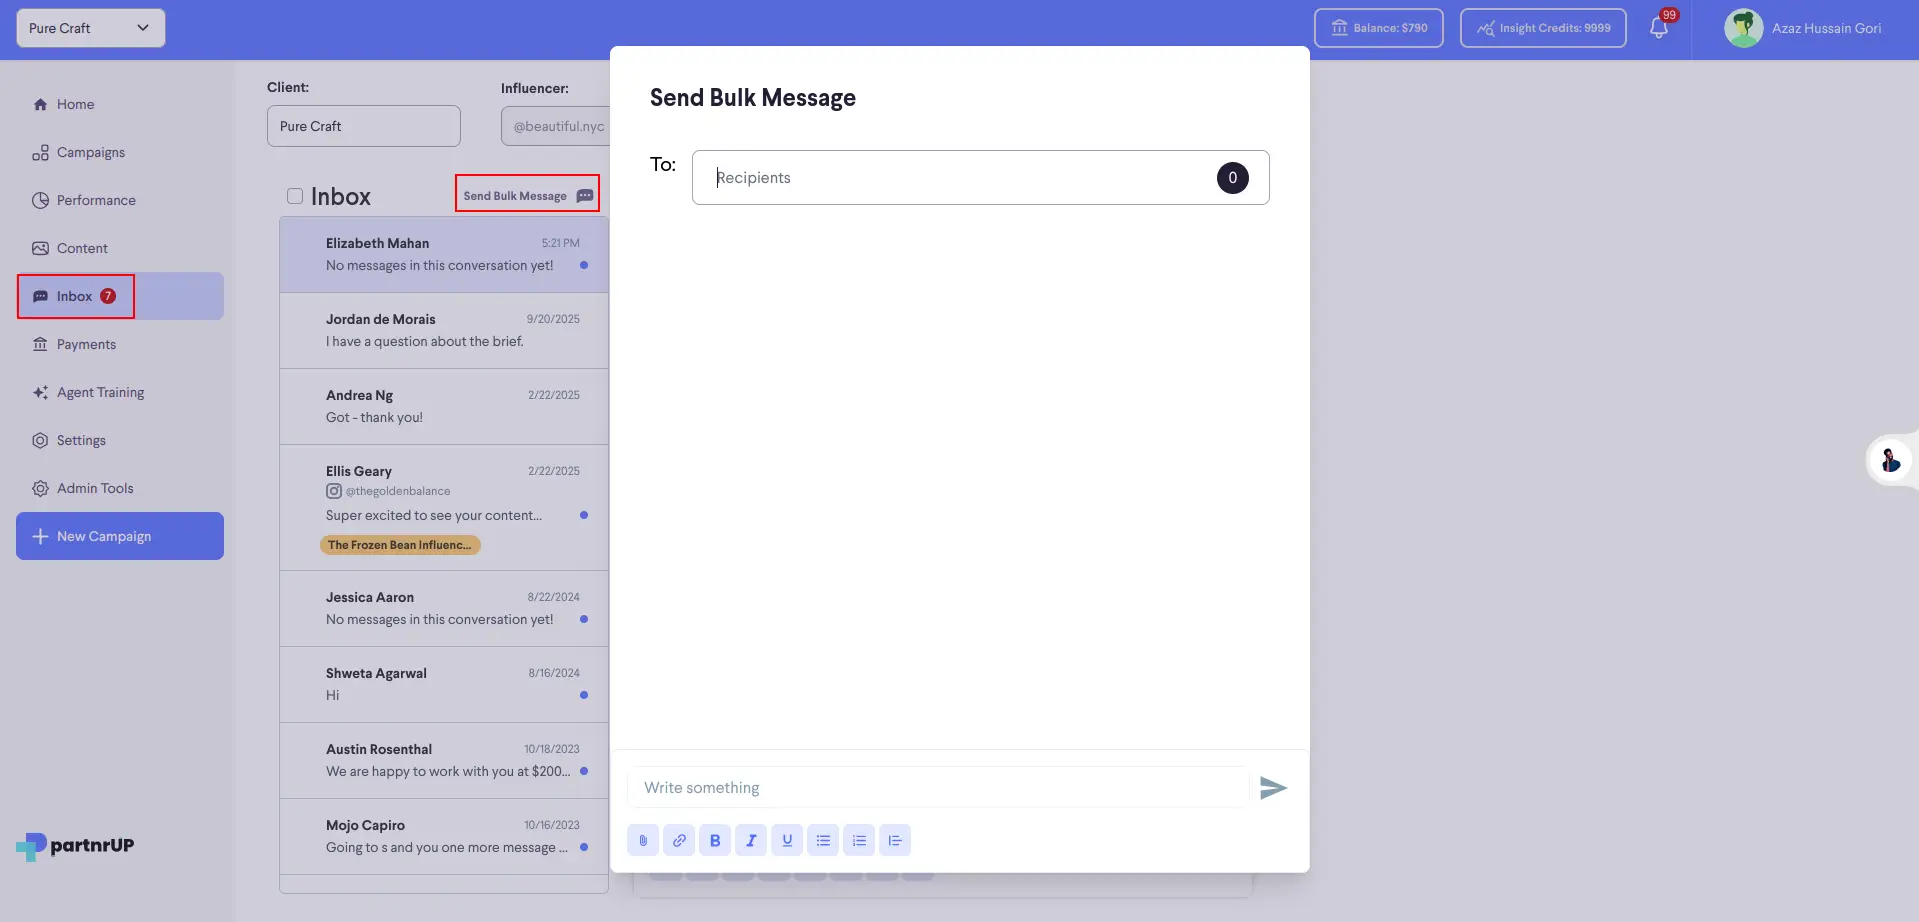
Task: Open Mojo Capiro conversation
Action: tap(444, 837)
